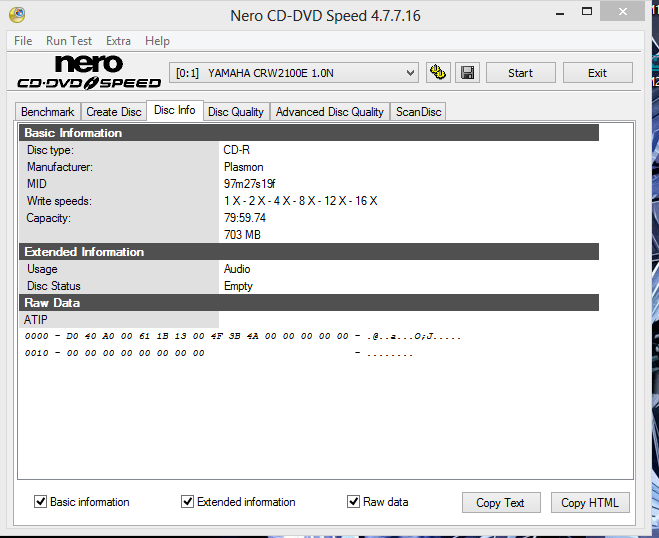Click the ATIP hex row 0000
The height and width of the screenshot is (538, 659).
(x=243, y=336)
